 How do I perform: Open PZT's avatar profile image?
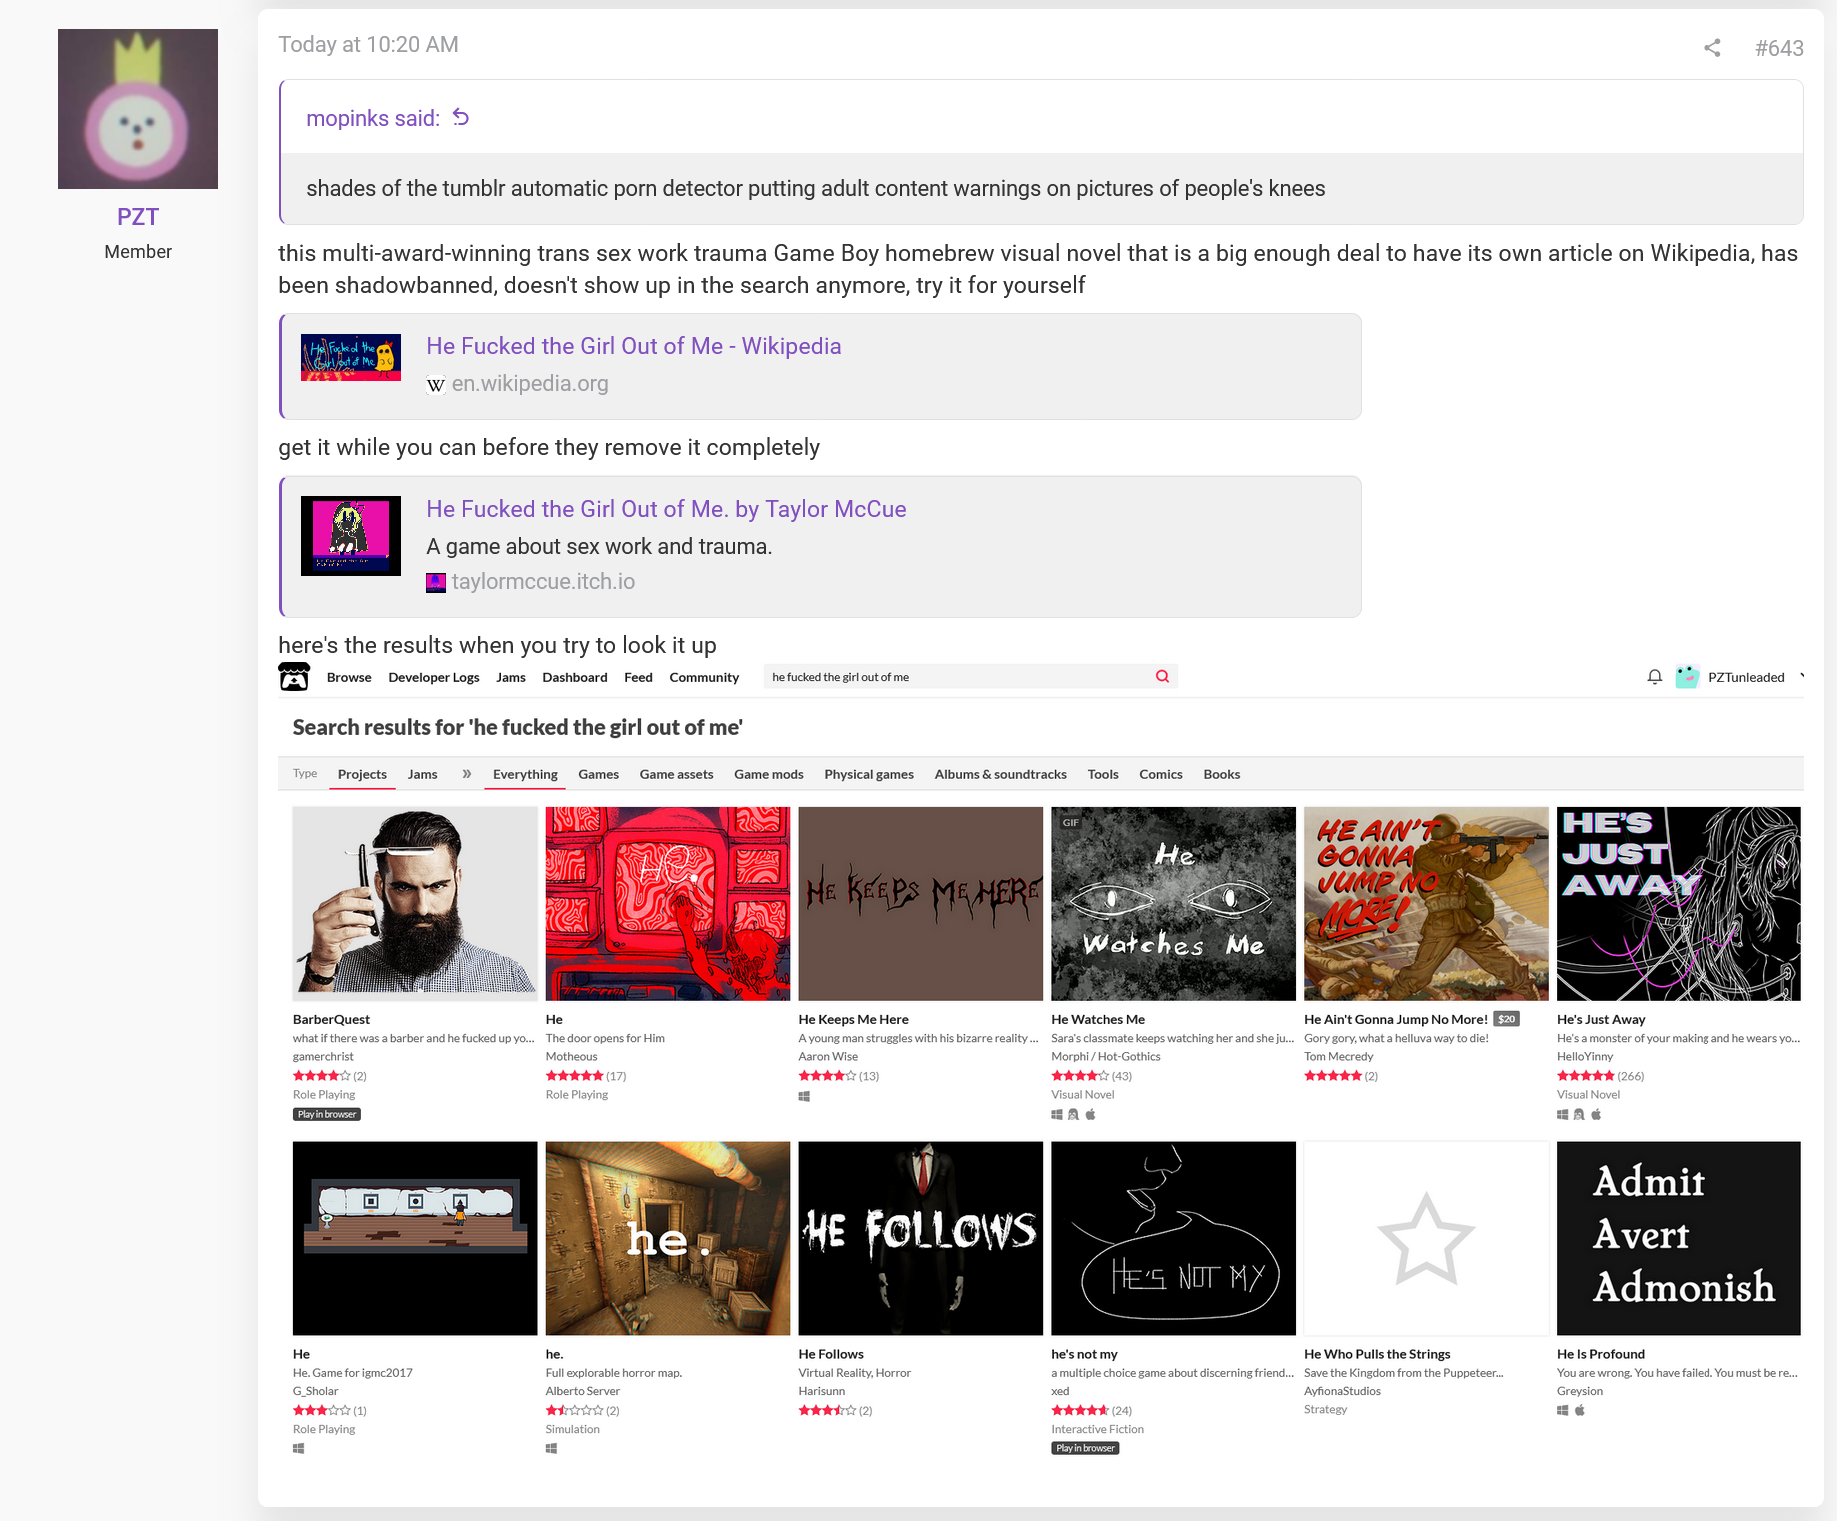pyautogui.click(x=138, y=109)
